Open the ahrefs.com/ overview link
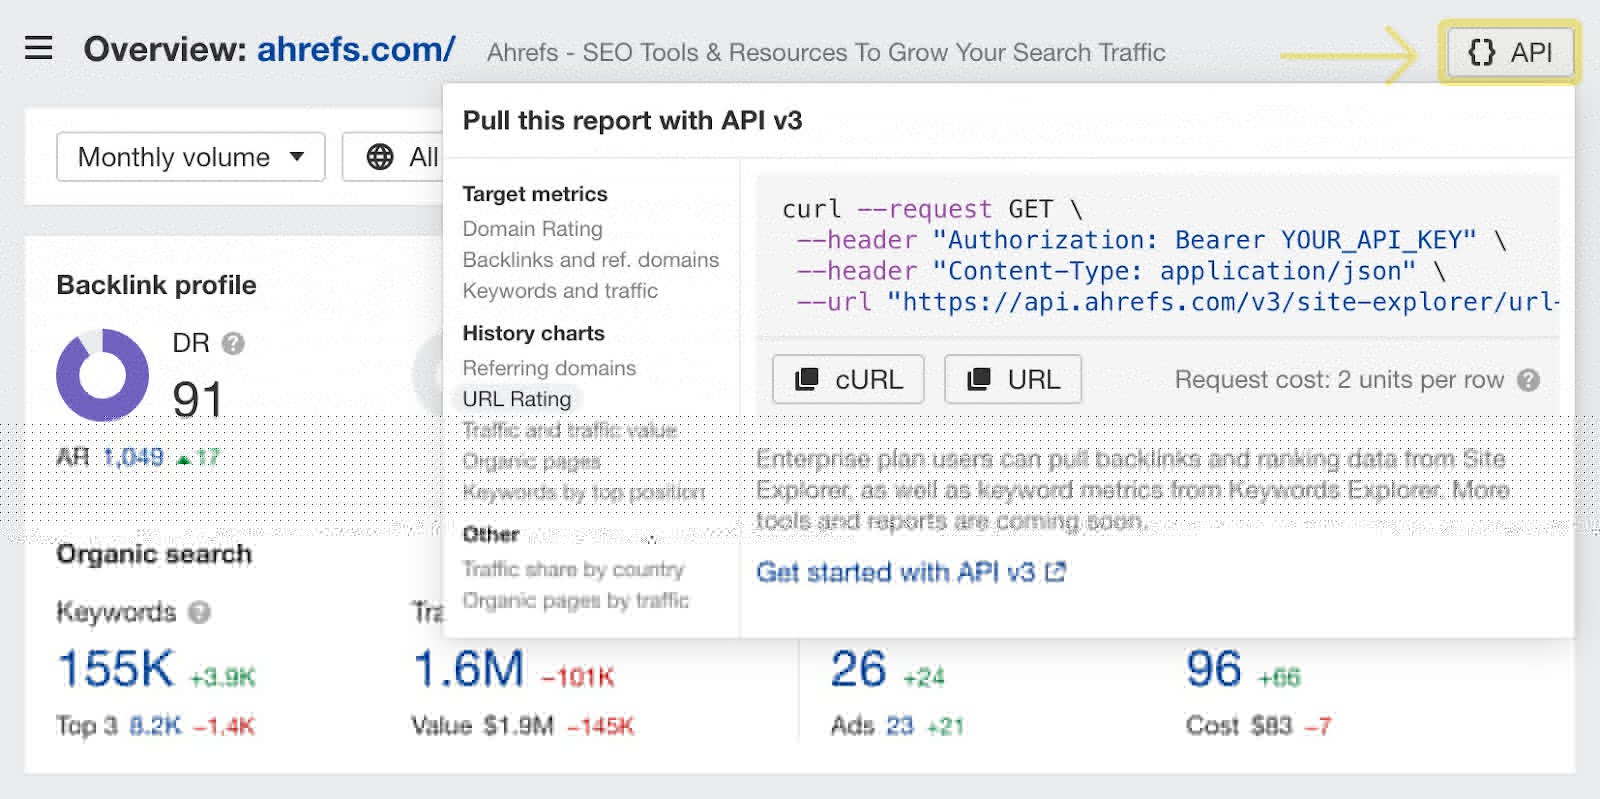 [356, 49]
